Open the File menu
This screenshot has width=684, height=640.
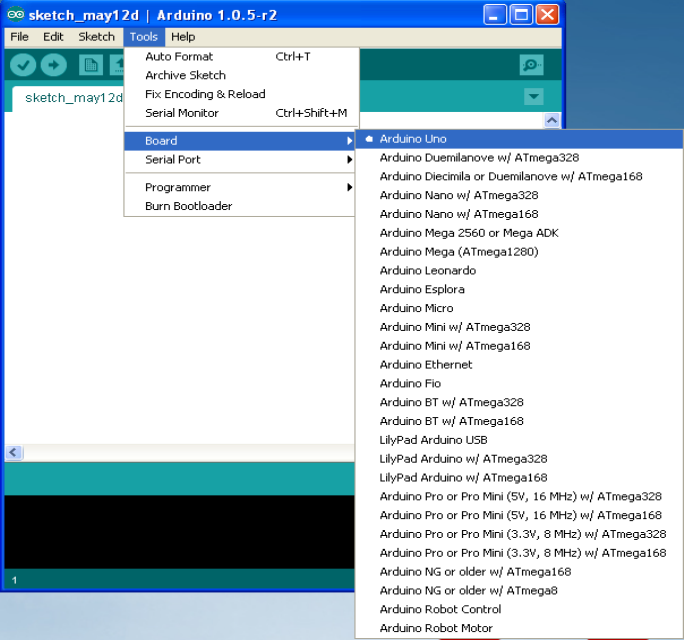point(20,37)
